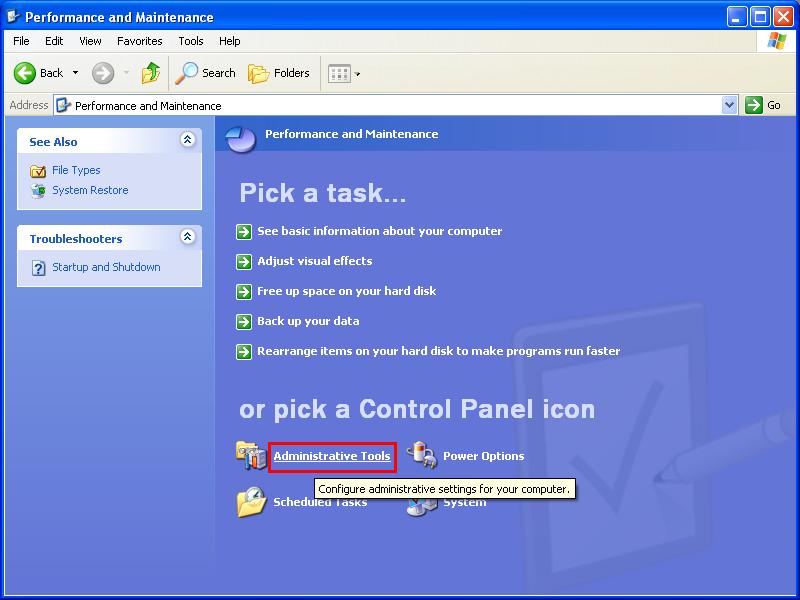
Task: Open the Administrative Tools link
Action: point(332,456)
